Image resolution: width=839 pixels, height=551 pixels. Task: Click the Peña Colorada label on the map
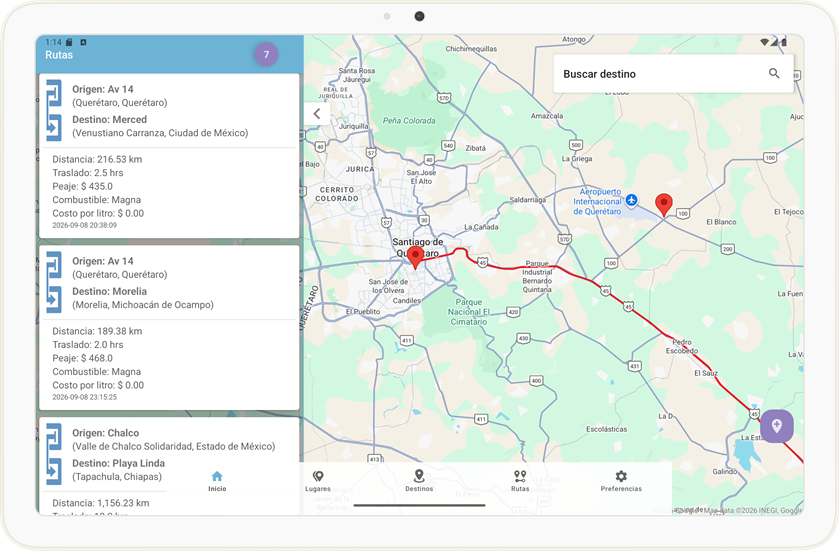tap(409, 121)
